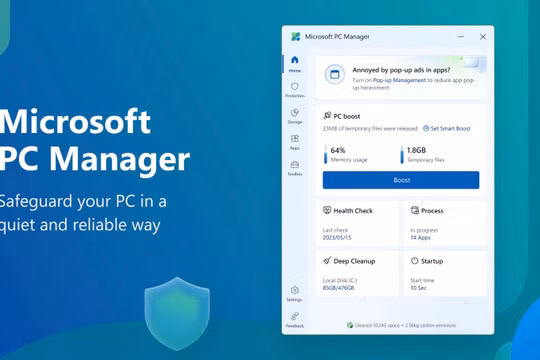Open the Process card
The width and height of the screenshot is (540, 360).
coord(445,223)
